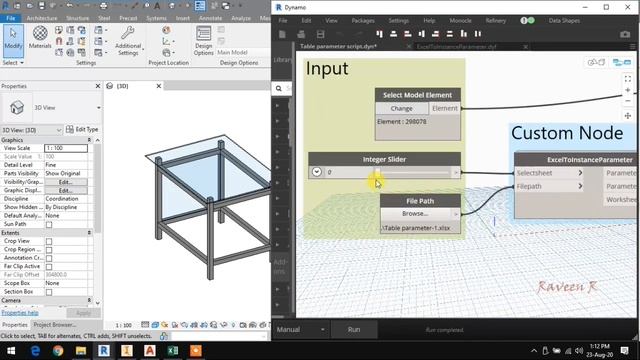Open the Select dropdown under Modify
Image resolution: width=640 pixels, height=360 pixels.
(x=13, y=63)
